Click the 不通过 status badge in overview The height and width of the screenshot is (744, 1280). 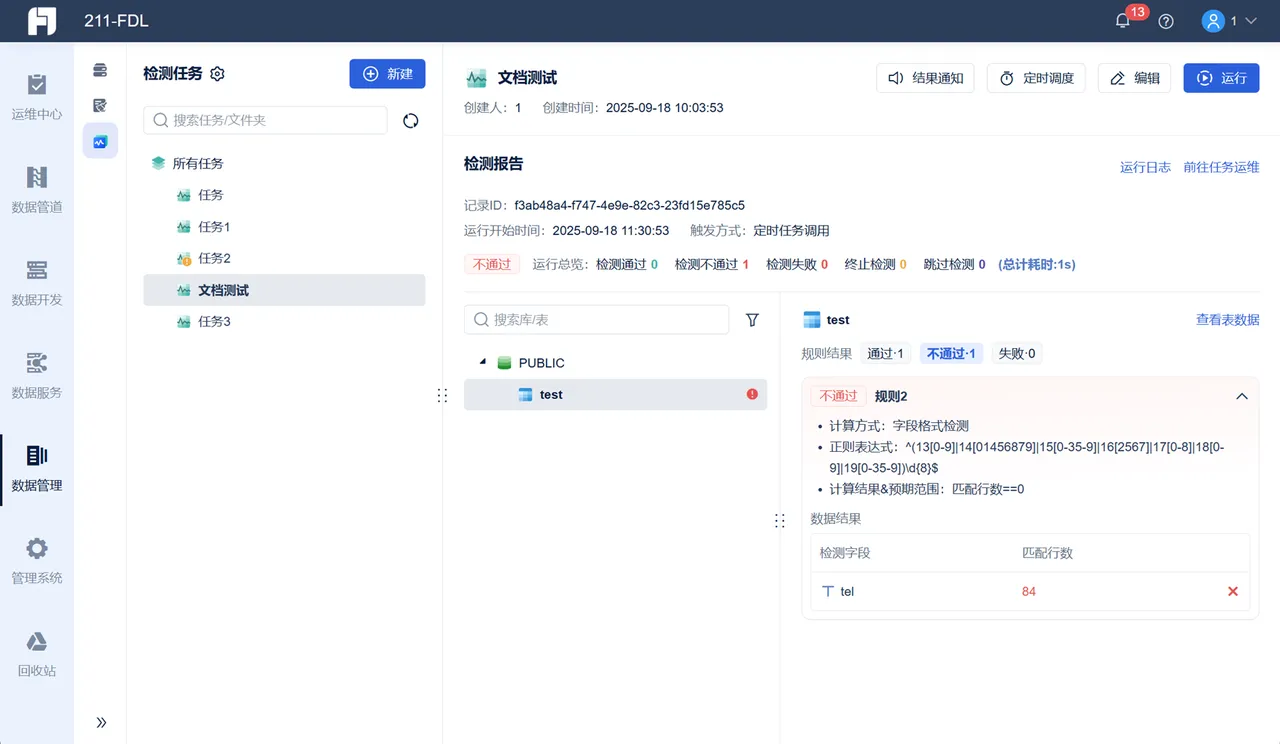[x=492, y=264]
